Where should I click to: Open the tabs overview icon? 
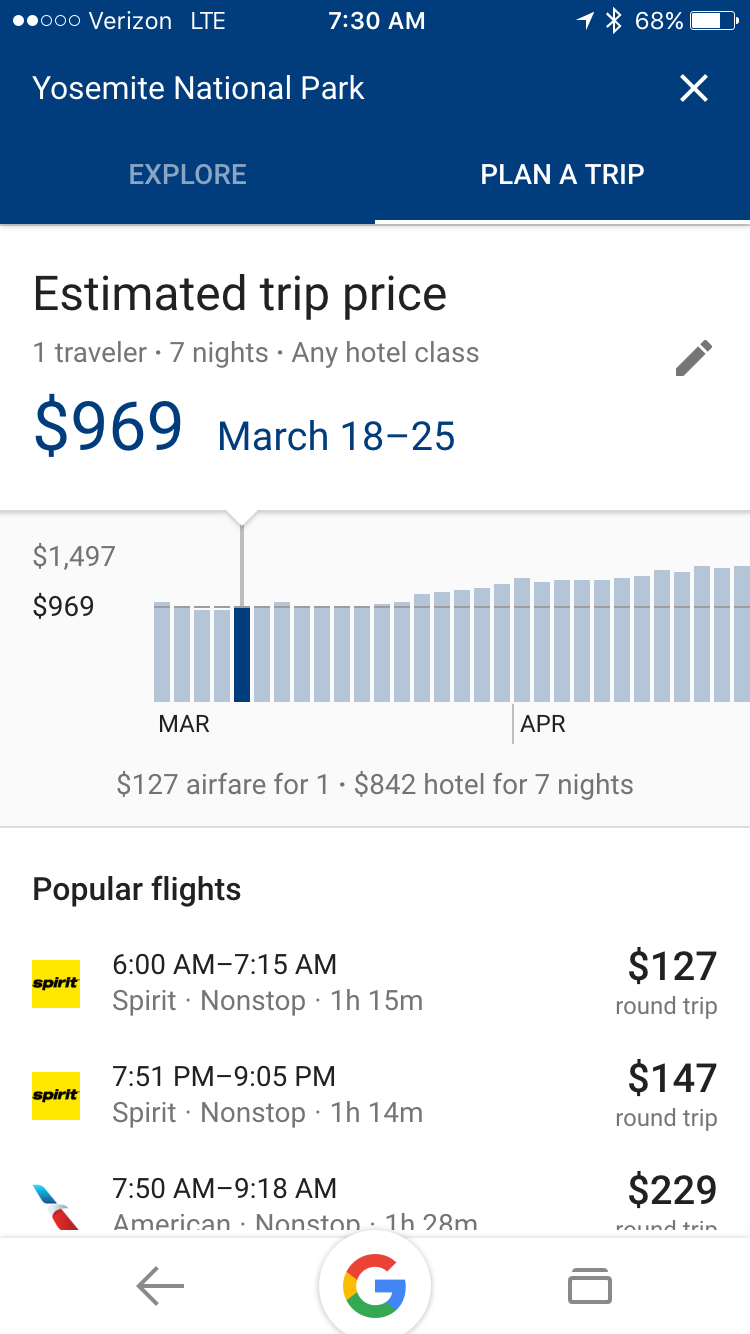pyautogui.click(x=589, y=1286)
